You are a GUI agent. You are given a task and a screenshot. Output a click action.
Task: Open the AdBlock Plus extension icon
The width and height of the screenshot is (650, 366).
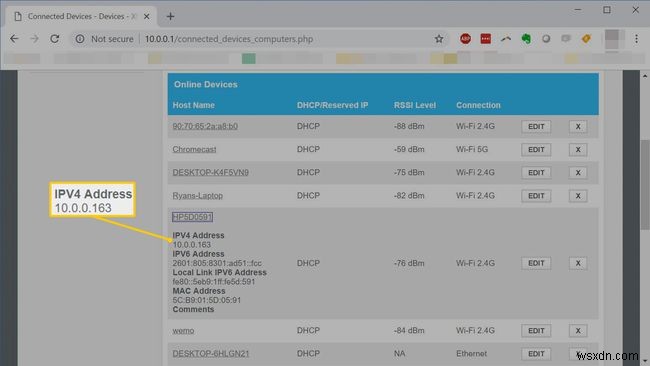pyautogui.click(x=465, y=39)
